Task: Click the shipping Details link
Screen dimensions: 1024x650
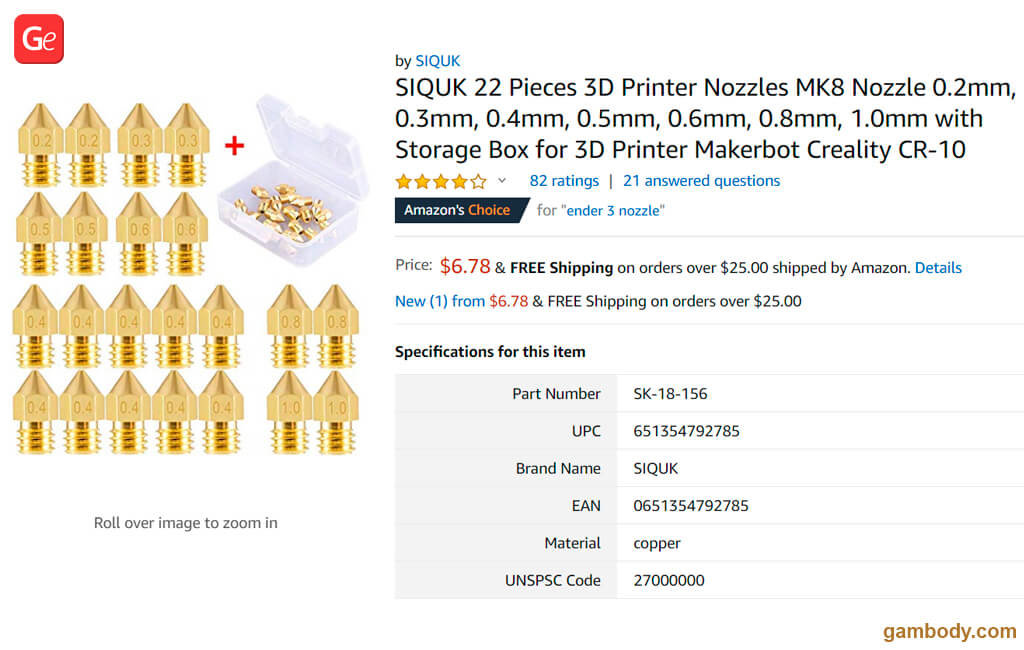Action: [x=938, y=268]
